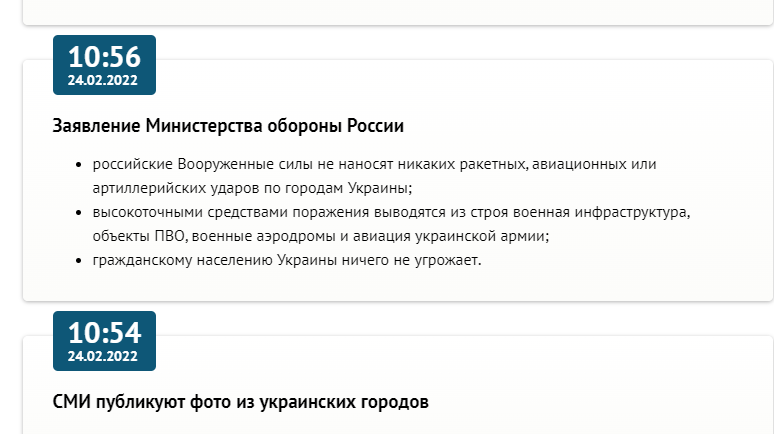The height and width of the screenshot is (434, 774).
Task: Click the word "СМИ" in lower headline
Action: tap(71, 402)
